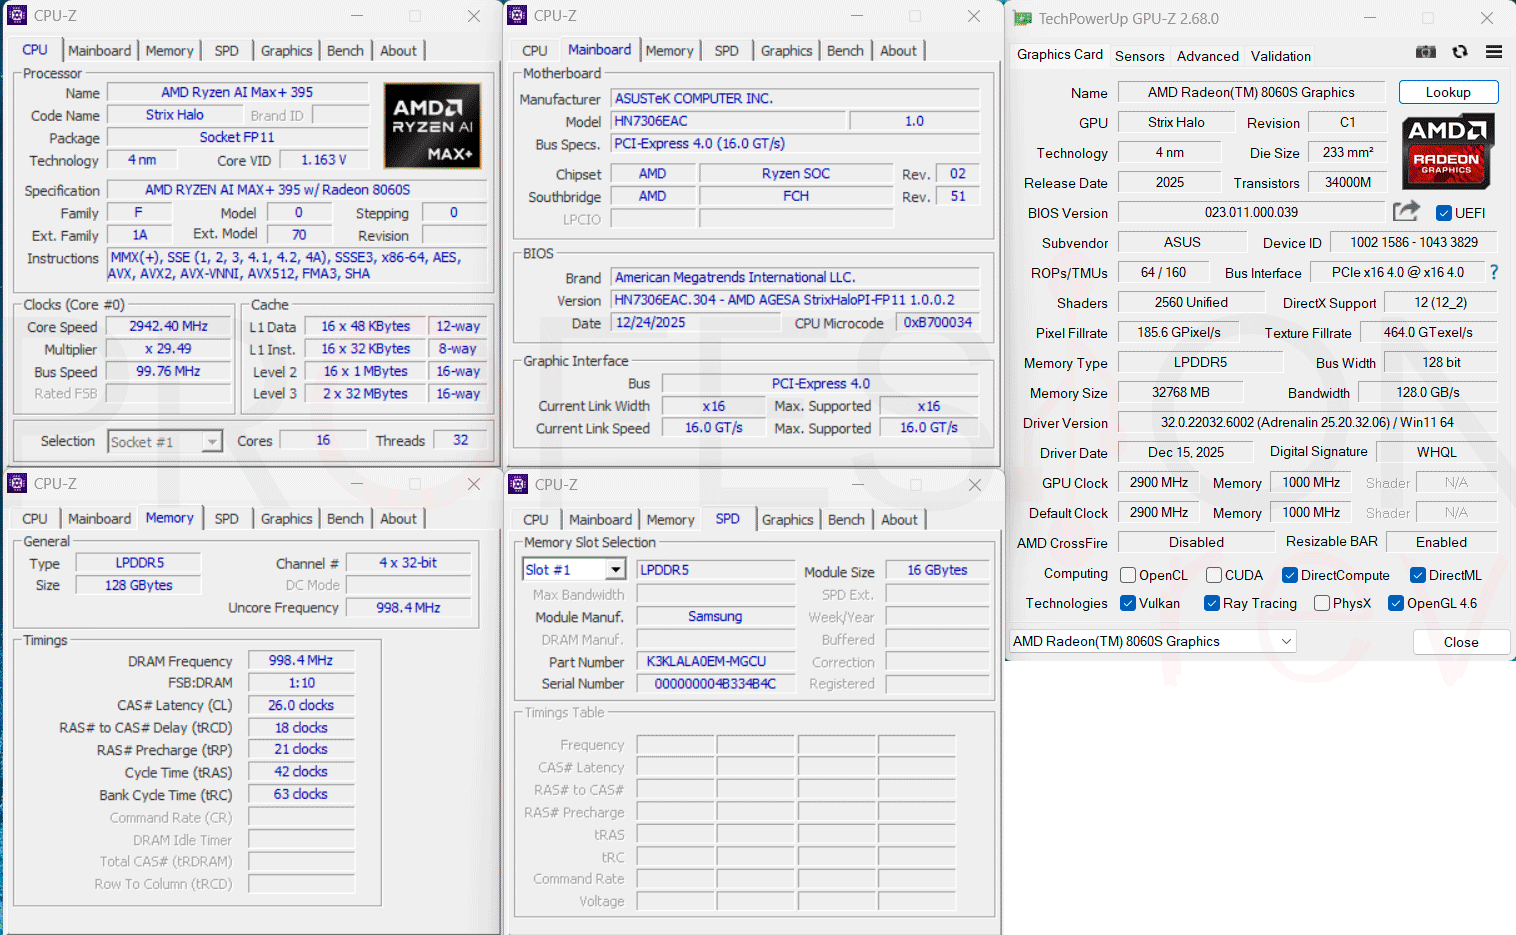Open the Socket #1 selection dropdown
The height and width of the screenshot is (935, 1516).
tap(165, 441)
